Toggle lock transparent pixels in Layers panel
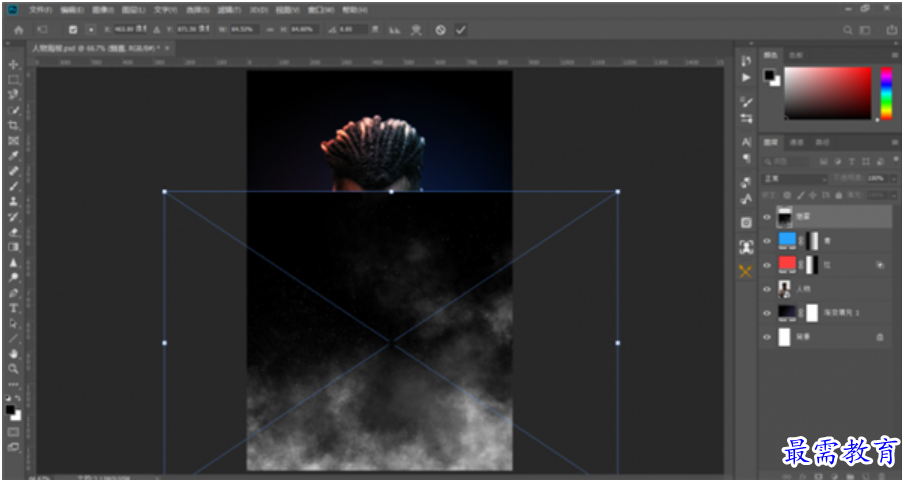Viewport: 906px width, 483px height. click(x=787, y=195)
